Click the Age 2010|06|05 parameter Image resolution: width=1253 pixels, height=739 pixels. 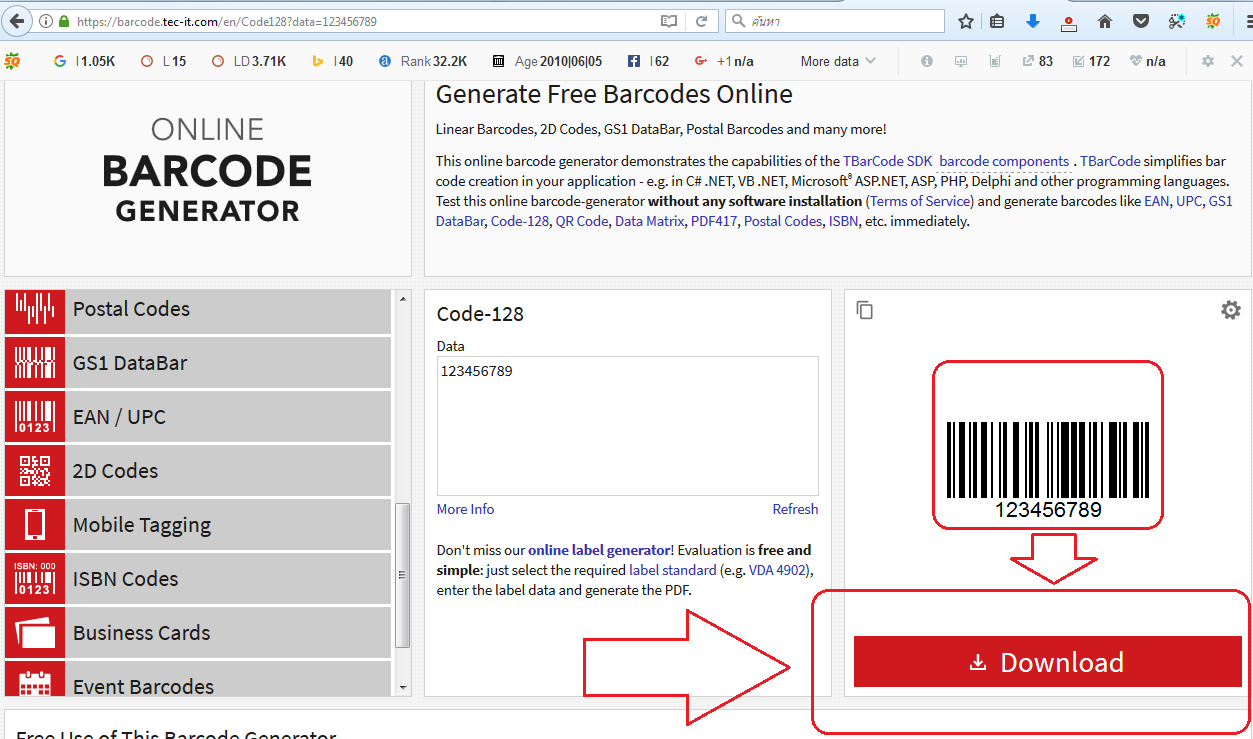[x=547, y=61]
